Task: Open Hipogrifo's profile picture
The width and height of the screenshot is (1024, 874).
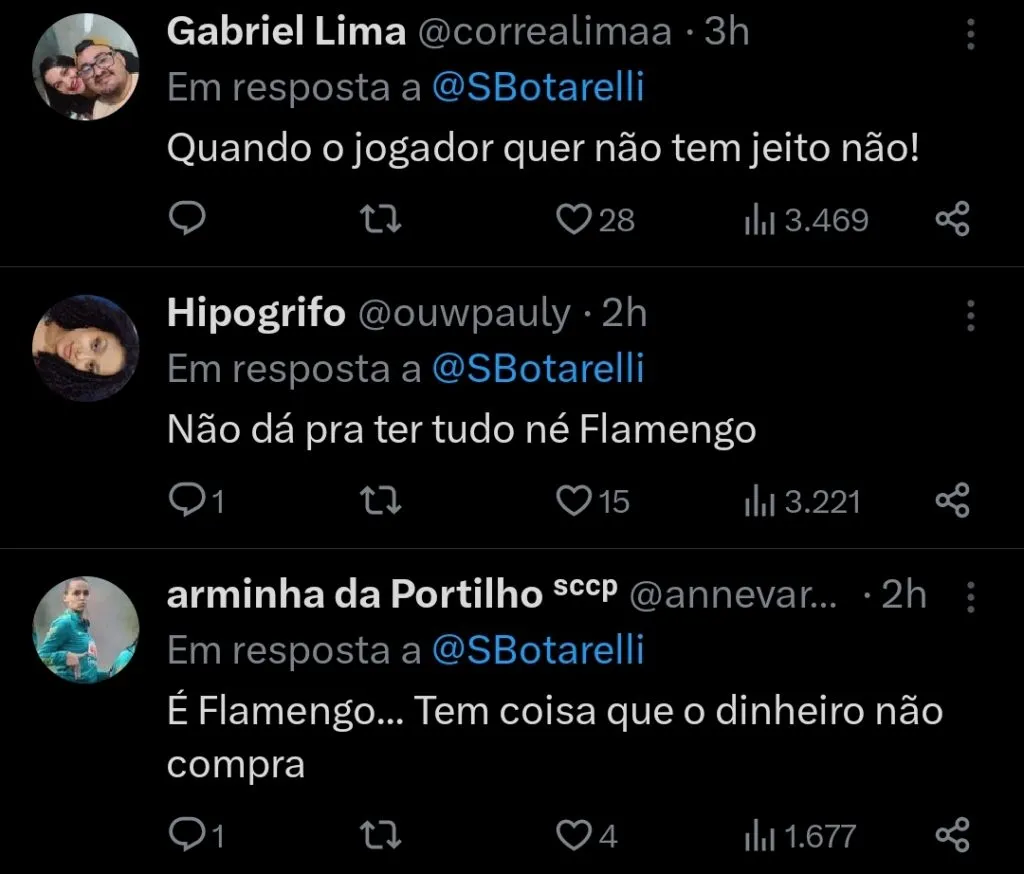Action: [86, 349]
